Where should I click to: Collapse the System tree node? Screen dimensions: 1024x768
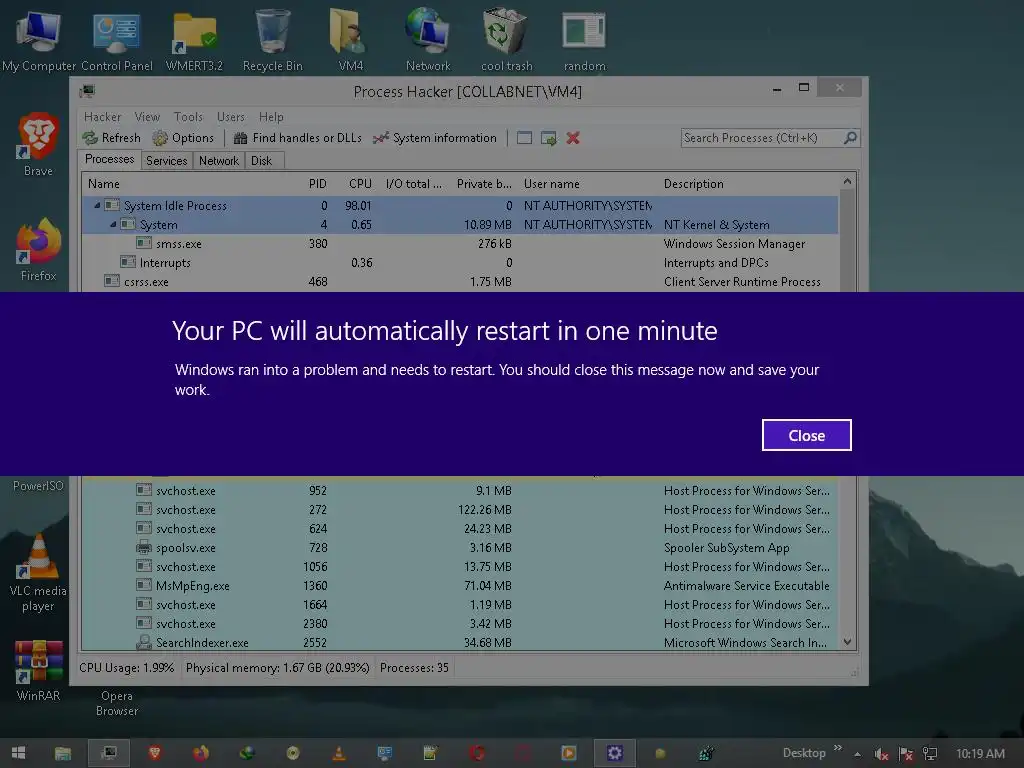(x=113, y=224)
